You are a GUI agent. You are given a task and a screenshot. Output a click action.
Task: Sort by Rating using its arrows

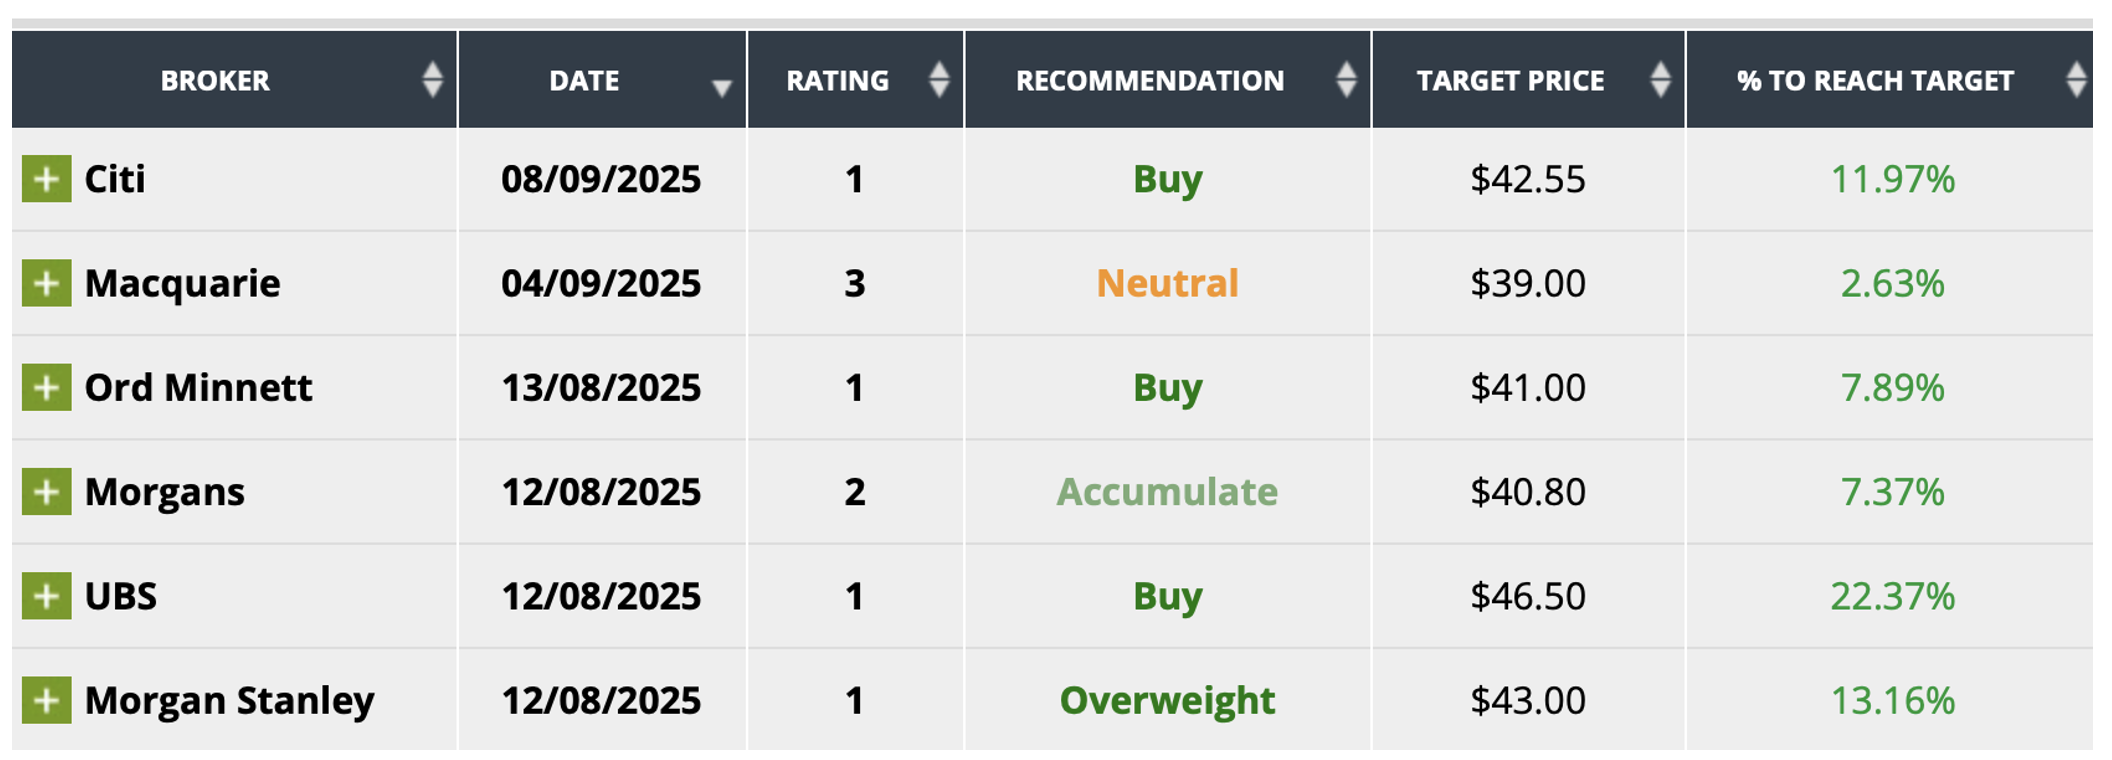938,80
